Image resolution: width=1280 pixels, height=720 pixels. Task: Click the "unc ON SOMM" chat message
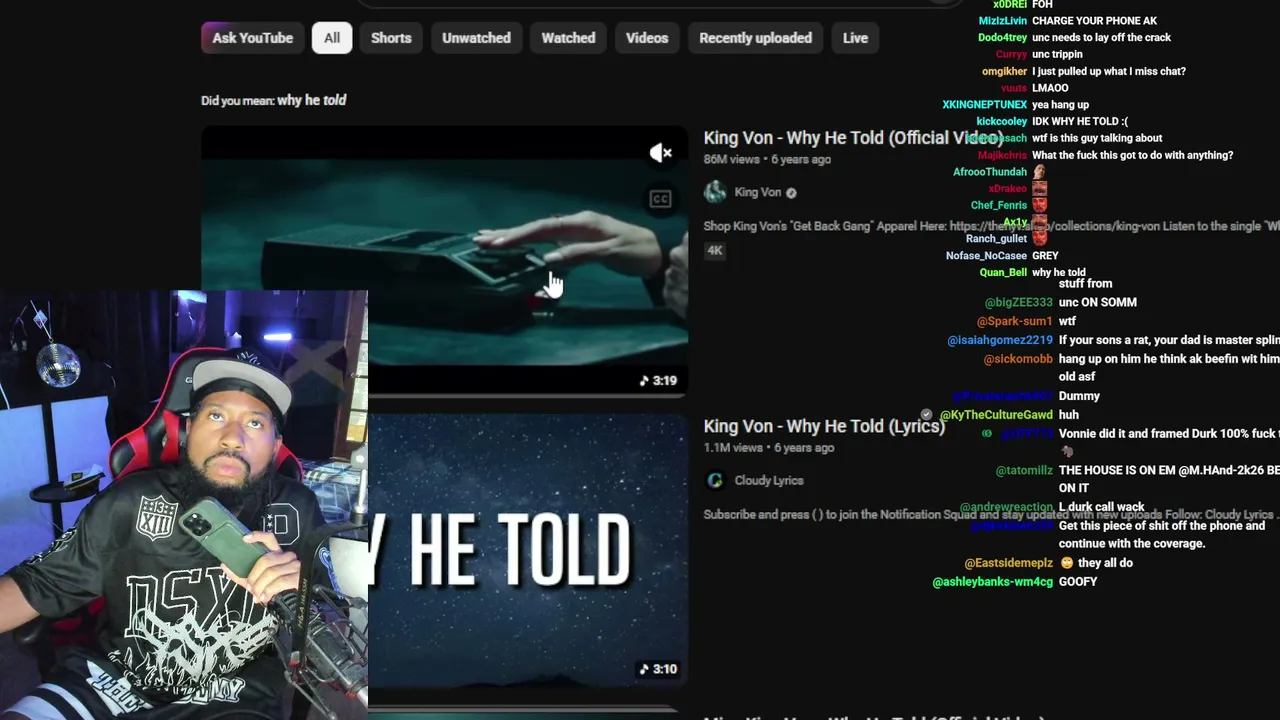pyautogui.click(x=1098, y=302)
